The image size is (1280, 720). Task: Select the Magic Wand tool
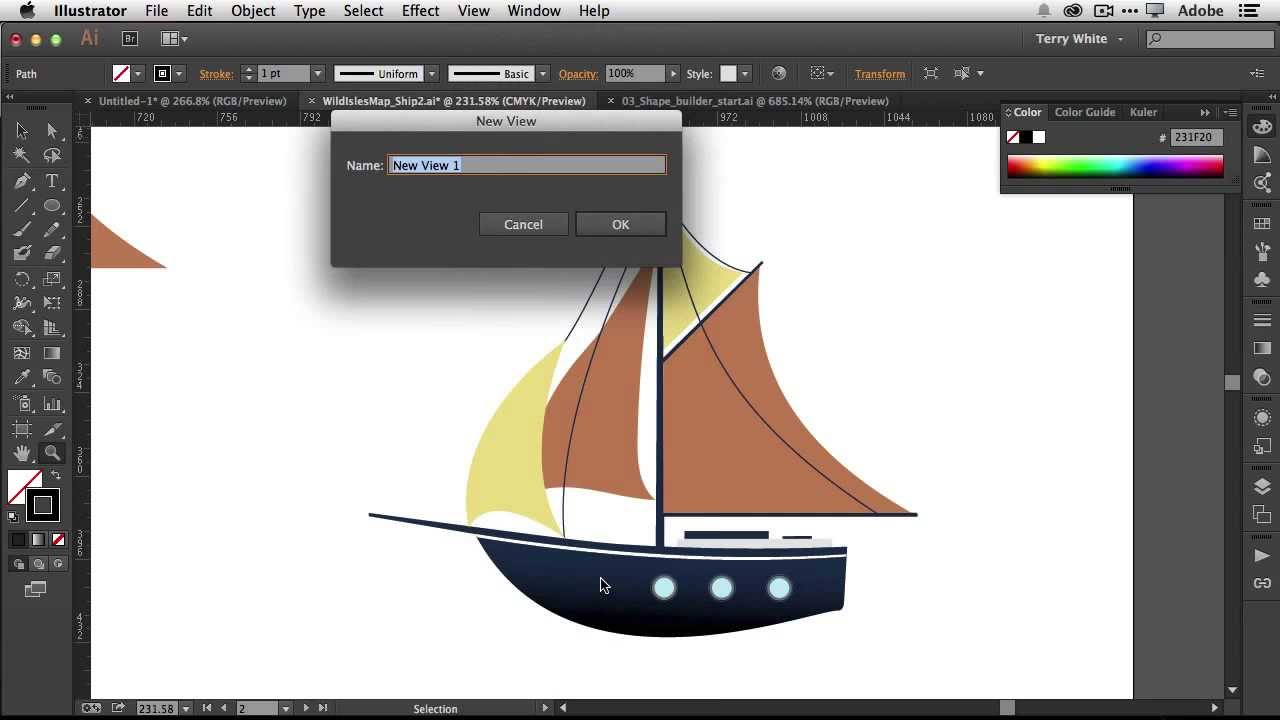point(22,155)
